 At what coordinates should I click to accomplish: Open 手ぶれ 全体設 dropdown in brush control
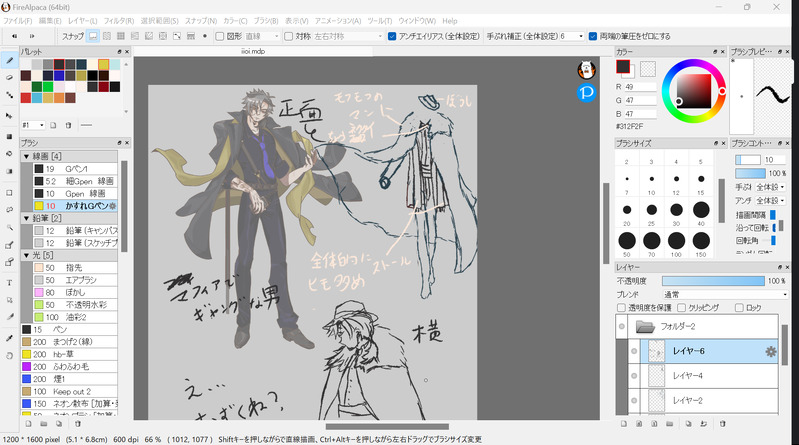[x=769, y=187]
